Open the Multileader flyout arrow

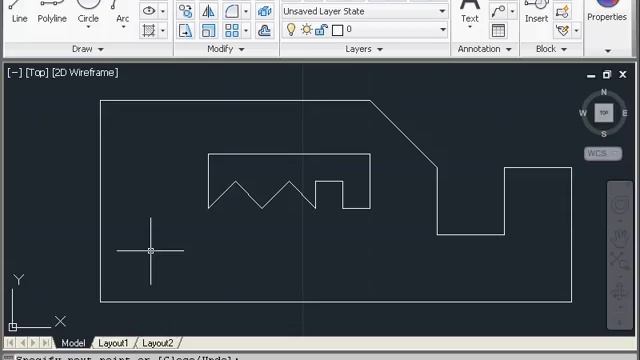pyautogui.click(x=512, y=11)
